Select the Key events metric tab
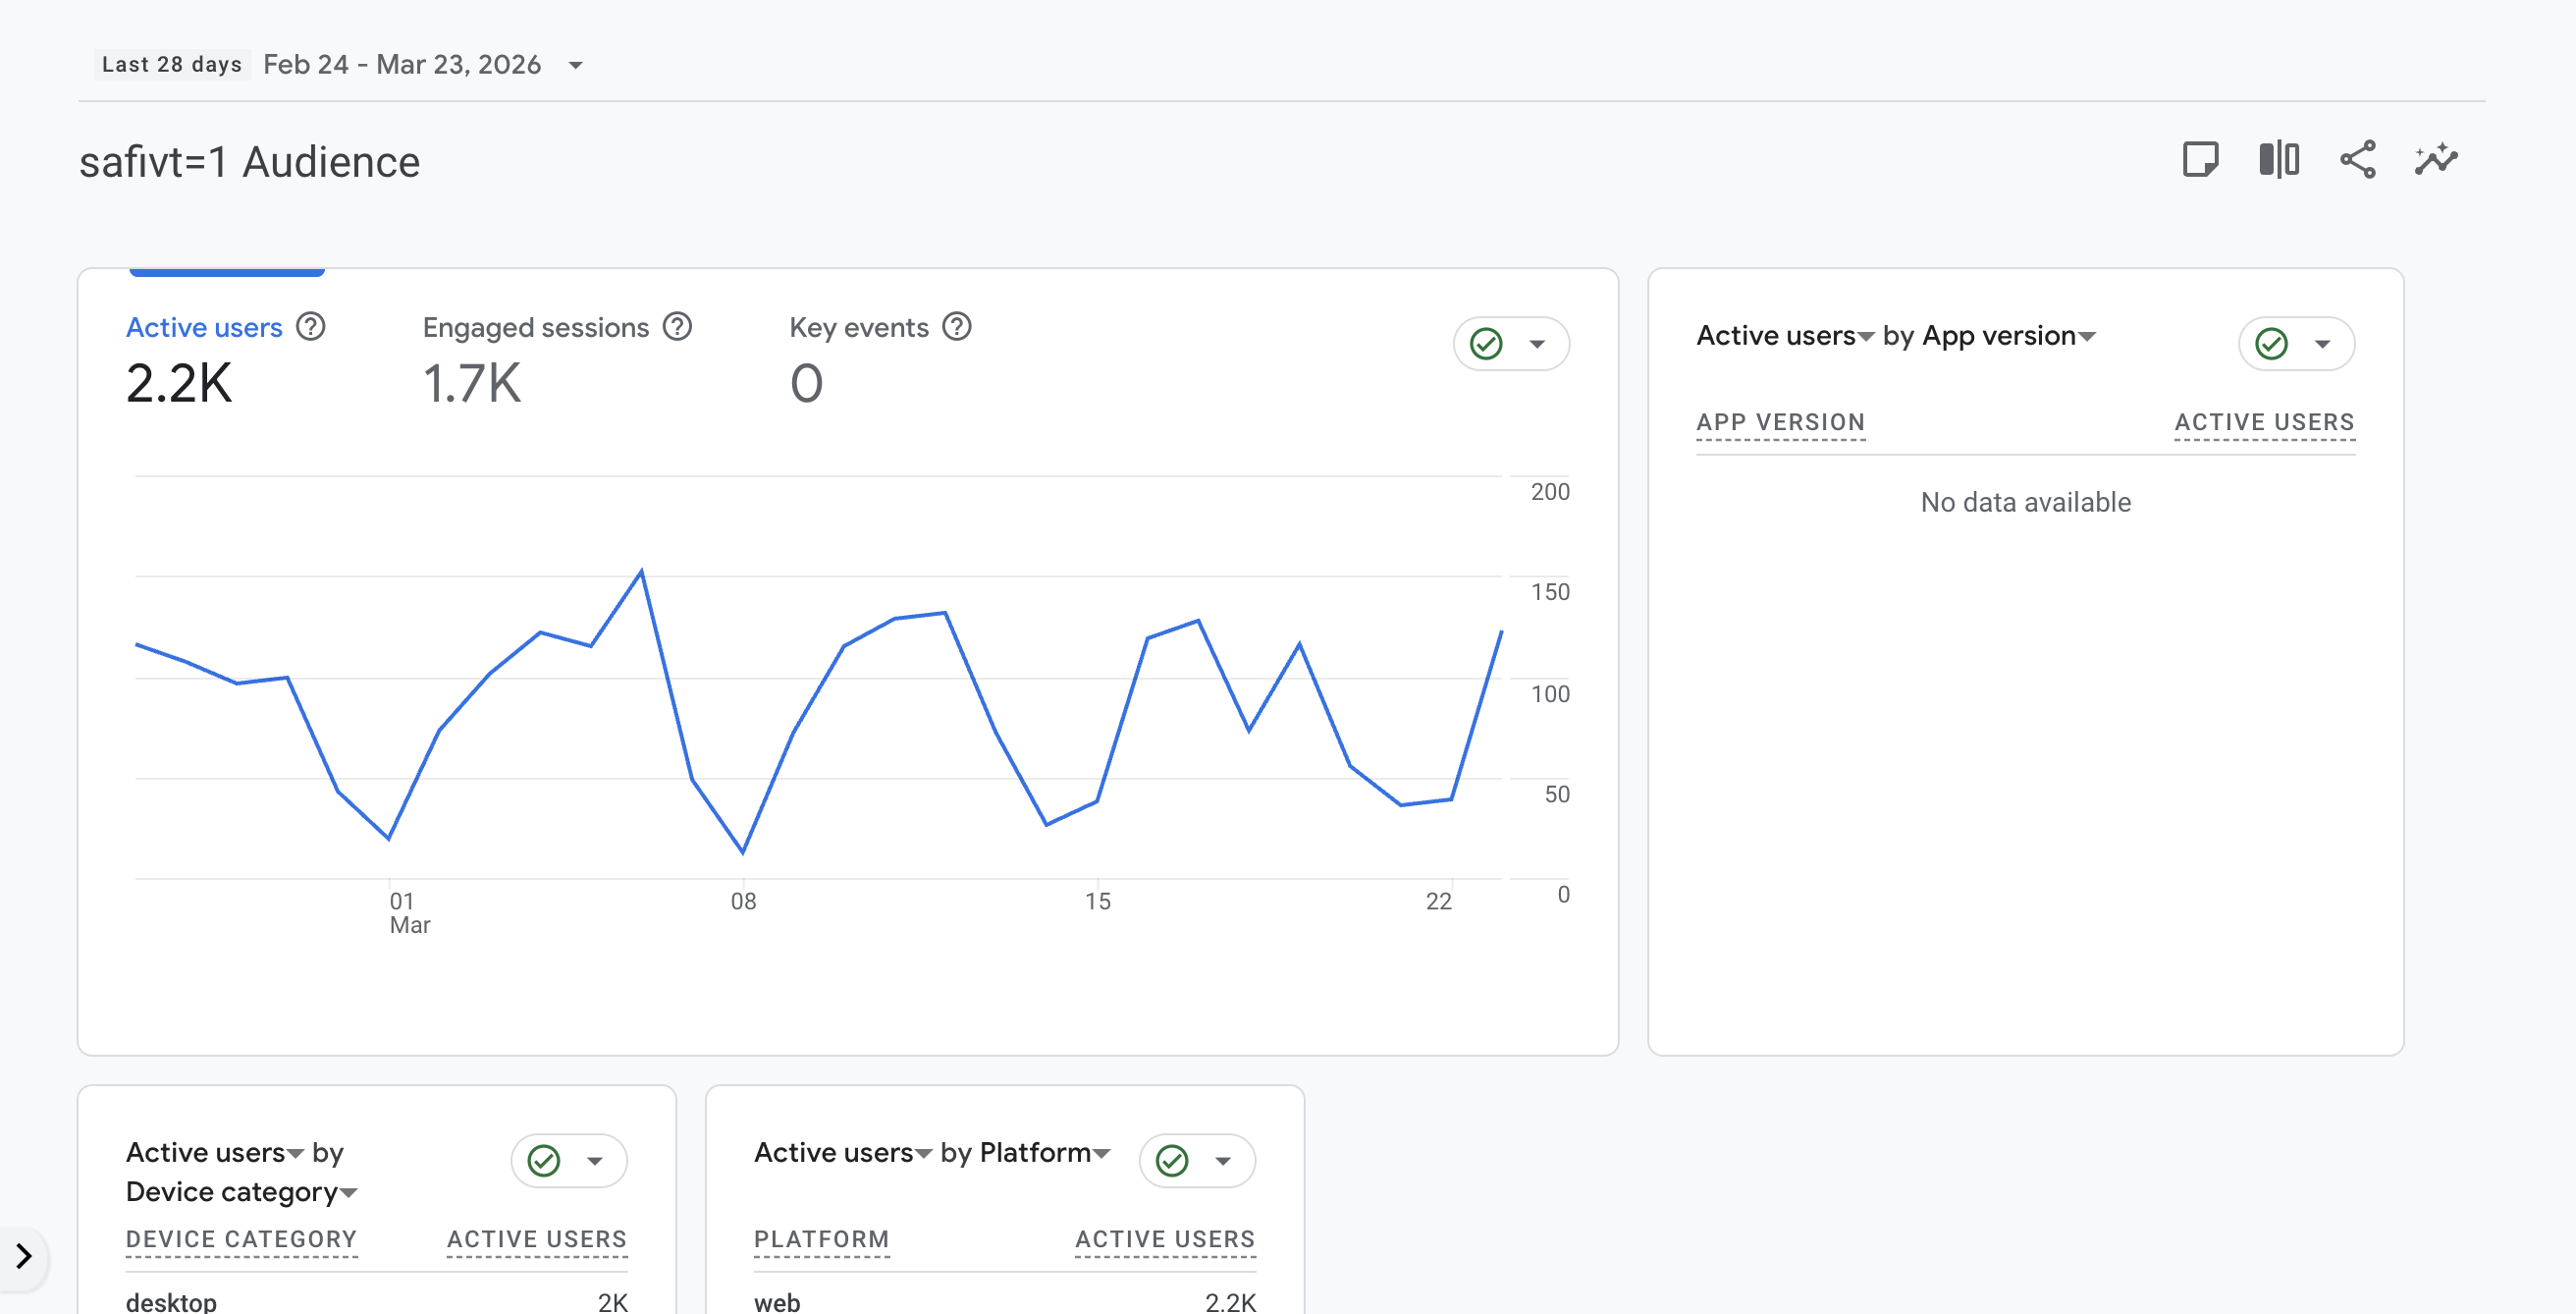This screenshot has width=2576, height=1314. pyautogui.click(x=858, y=328)
